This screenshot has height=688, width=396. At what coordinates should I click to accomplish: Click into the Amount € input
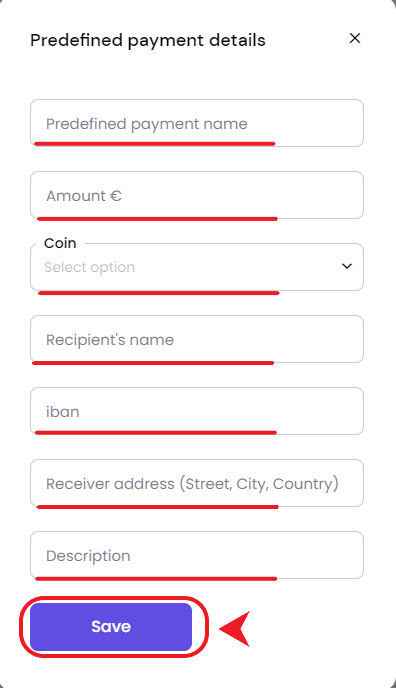point(197,195)
